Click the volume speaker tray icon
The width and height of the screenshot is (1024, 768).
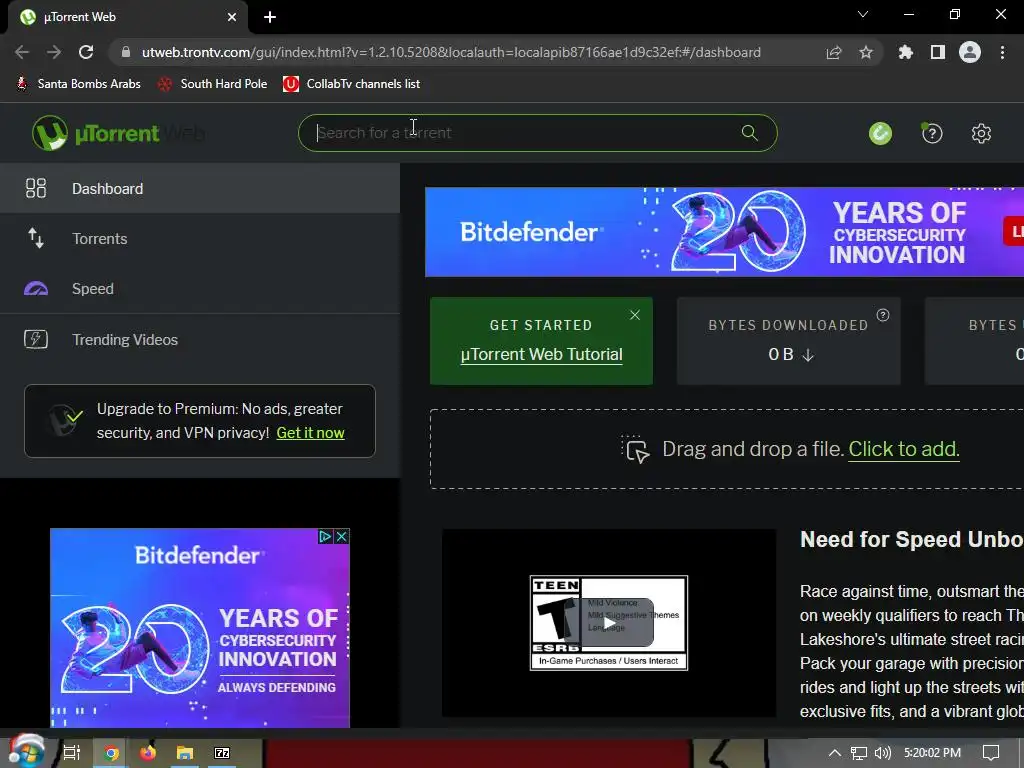[x=882, y=753]
